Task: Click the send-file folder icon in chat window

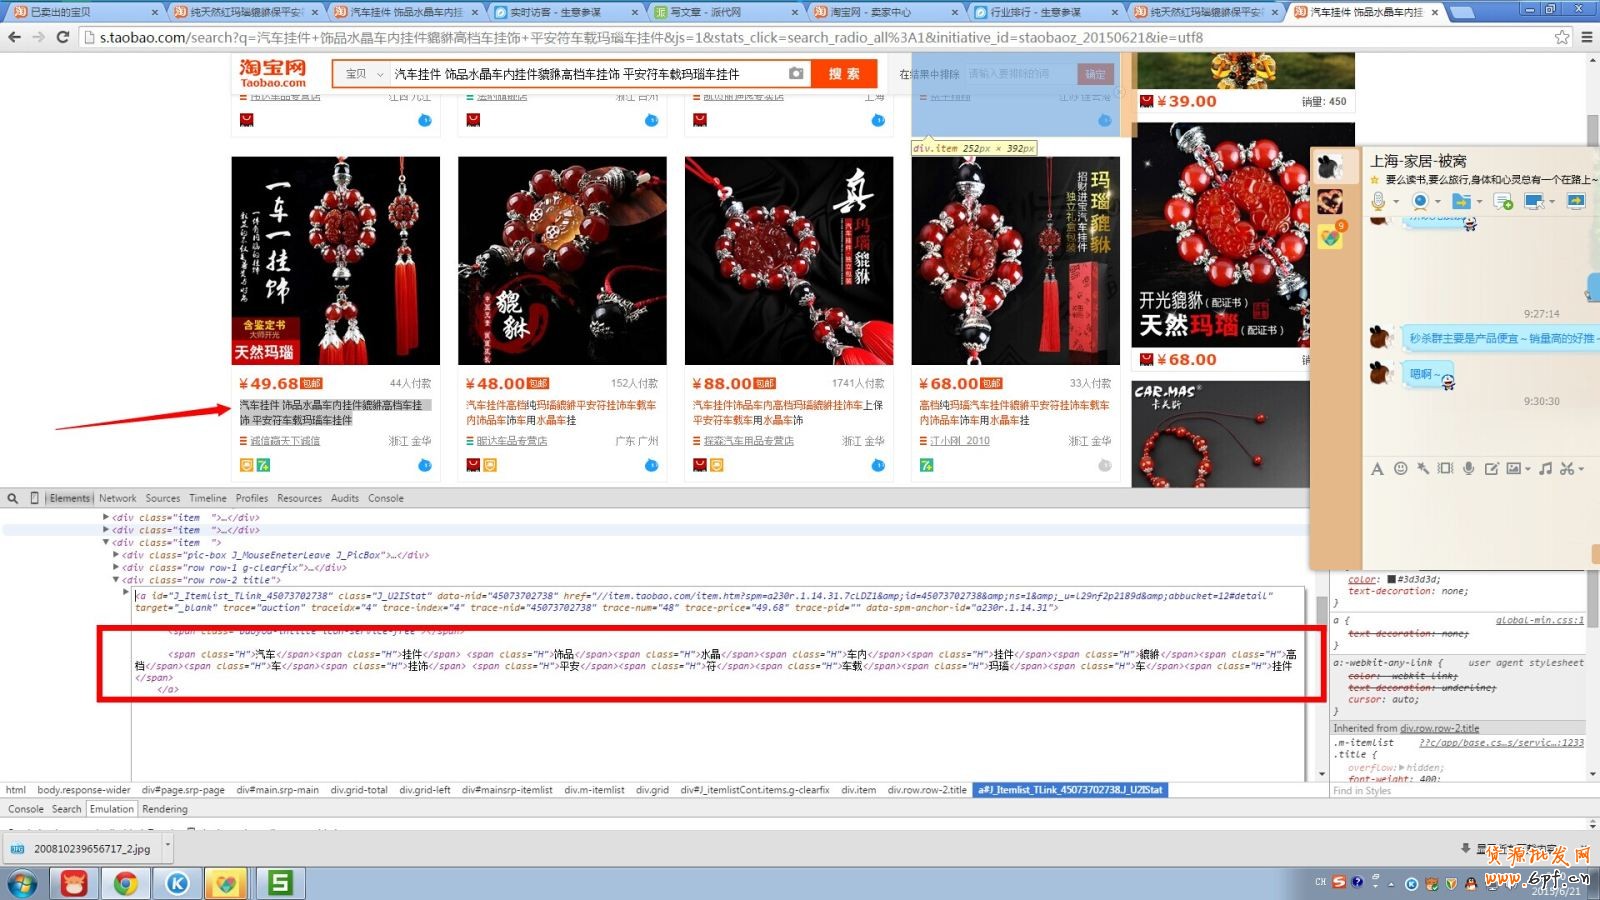Action: coord(1461,201)
